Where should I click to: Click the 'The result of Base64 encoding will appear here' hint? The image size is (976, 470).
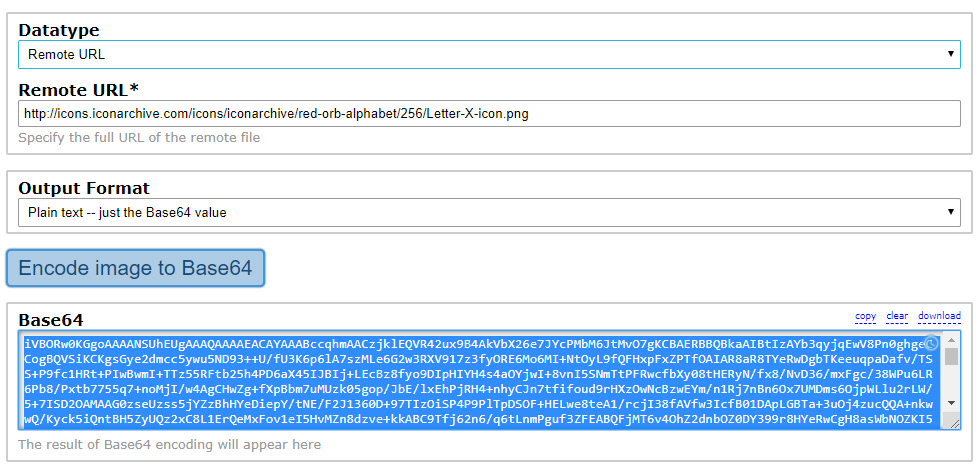coord(169,444)
